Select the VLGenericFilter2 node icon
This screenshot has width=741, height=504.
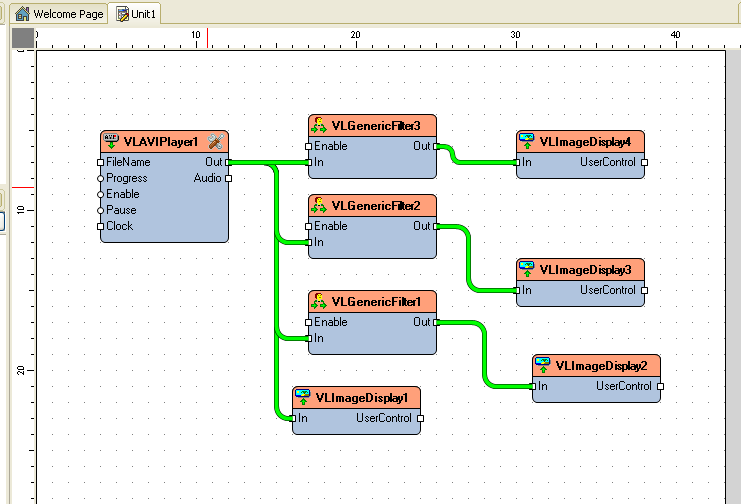pyautogui.click(x=319, y=205)
